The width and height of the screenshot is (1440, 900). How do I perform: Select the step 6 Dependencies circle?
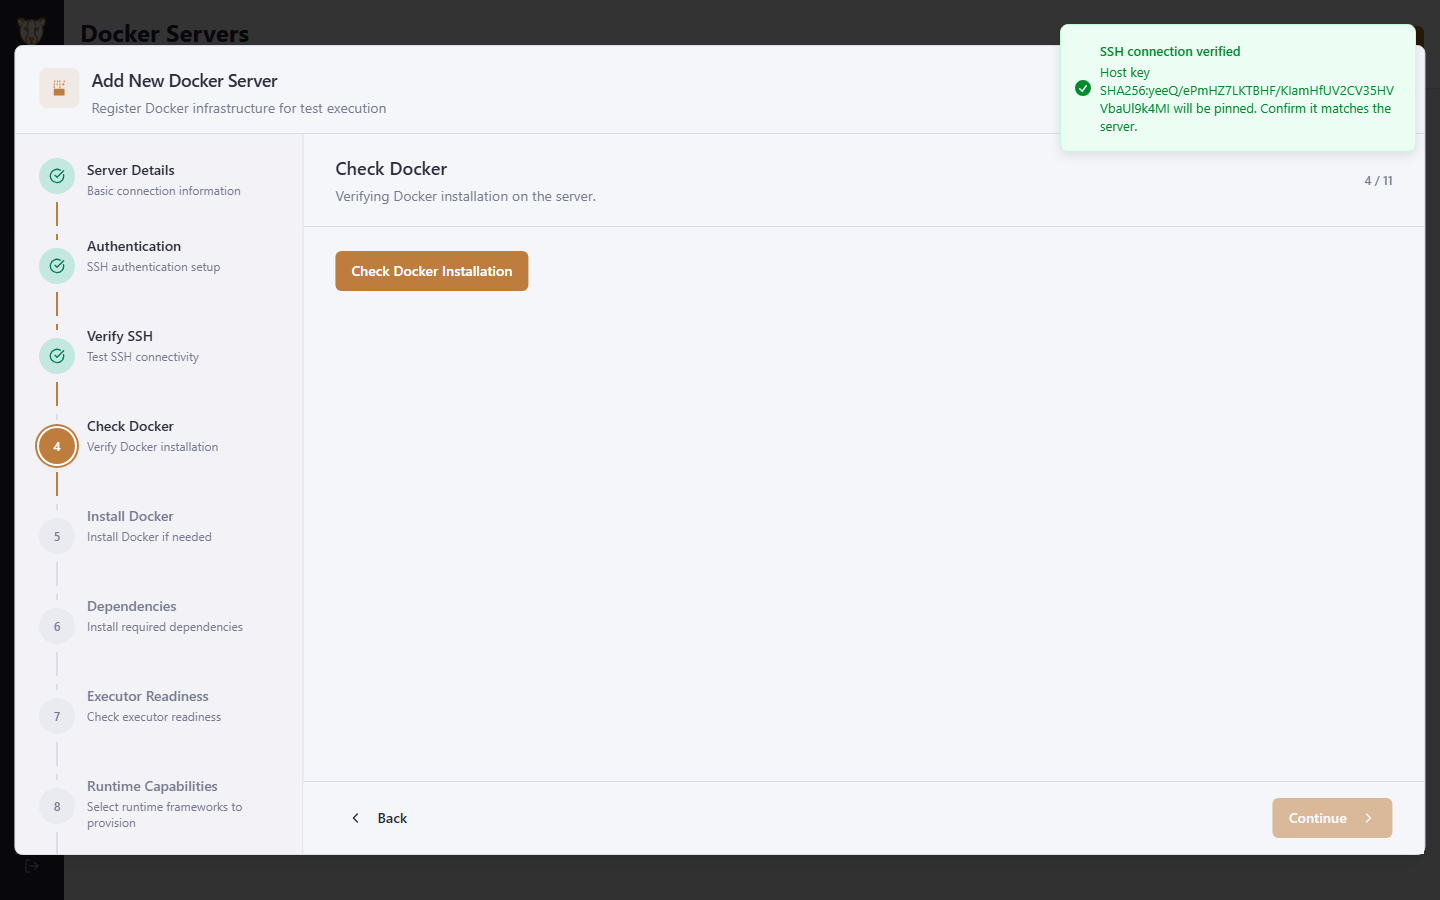tap(57, 626)
